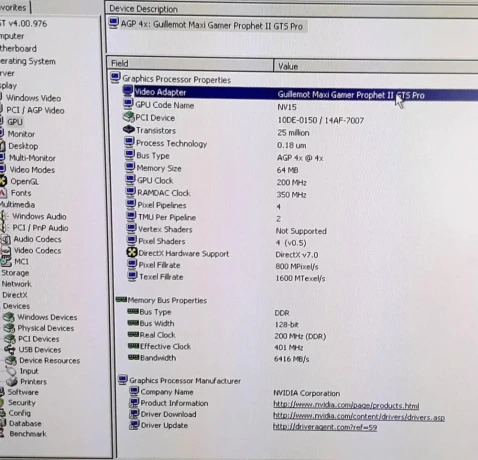Screen dimensions: 478x460
Task: Open the Device Resources page
Action: pyautogui.click(x=49, y=360)
